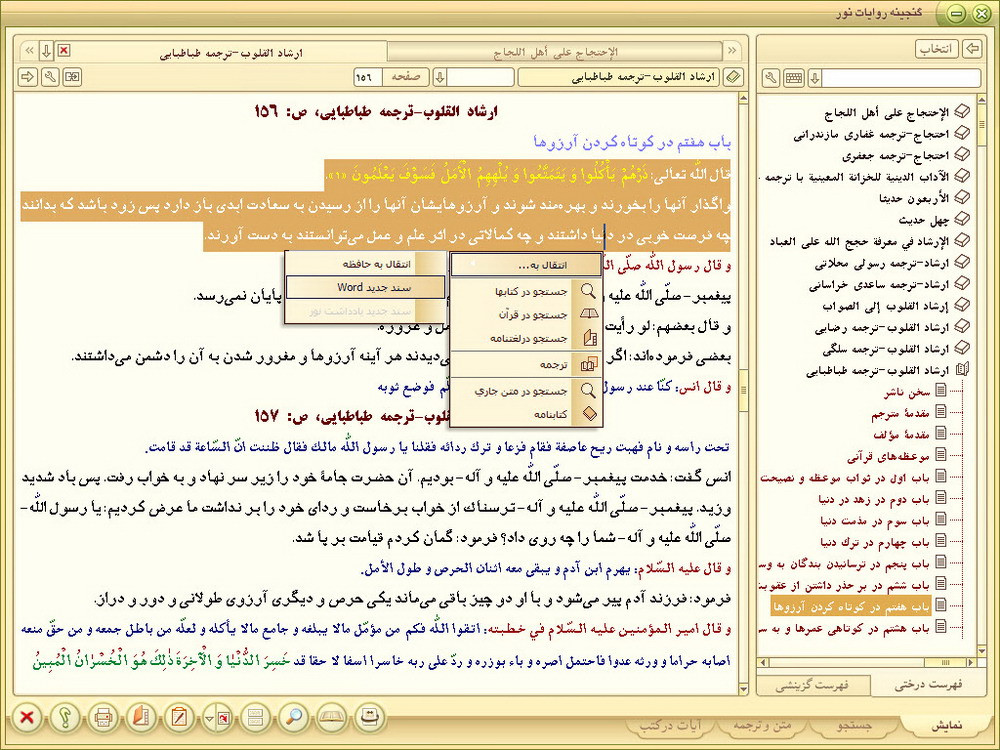The height and width of the screenshot is (750, 1000).
Task: Click the red X exit icon in bottom toolbar
Action: point(27,718)
